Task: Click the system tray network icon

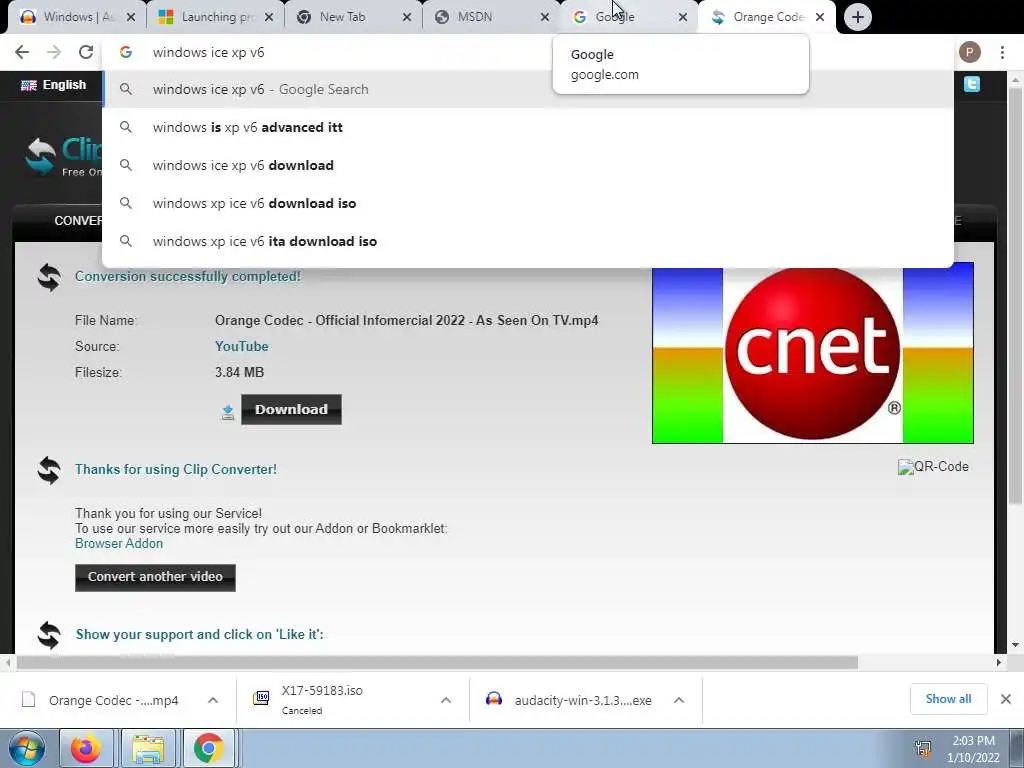Action: tap(923, 748)
